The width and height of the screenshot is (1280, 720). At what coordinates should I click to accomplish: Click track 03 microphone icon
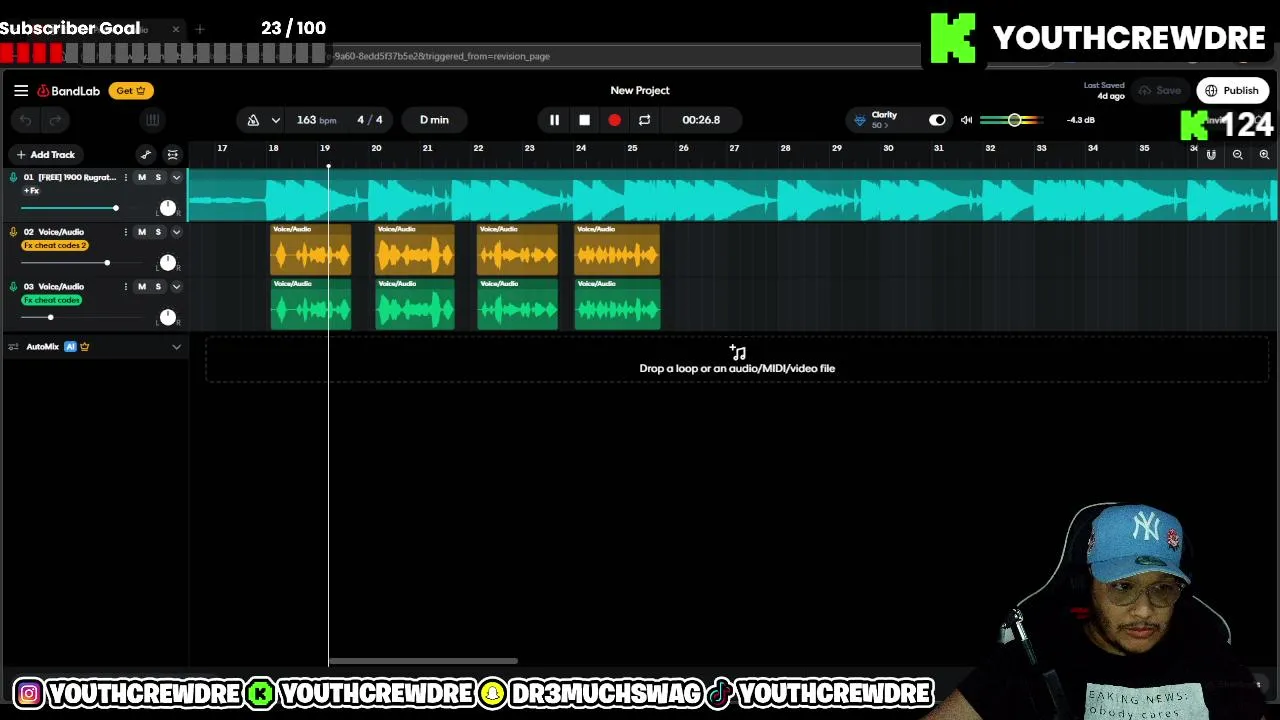point(13,287)
